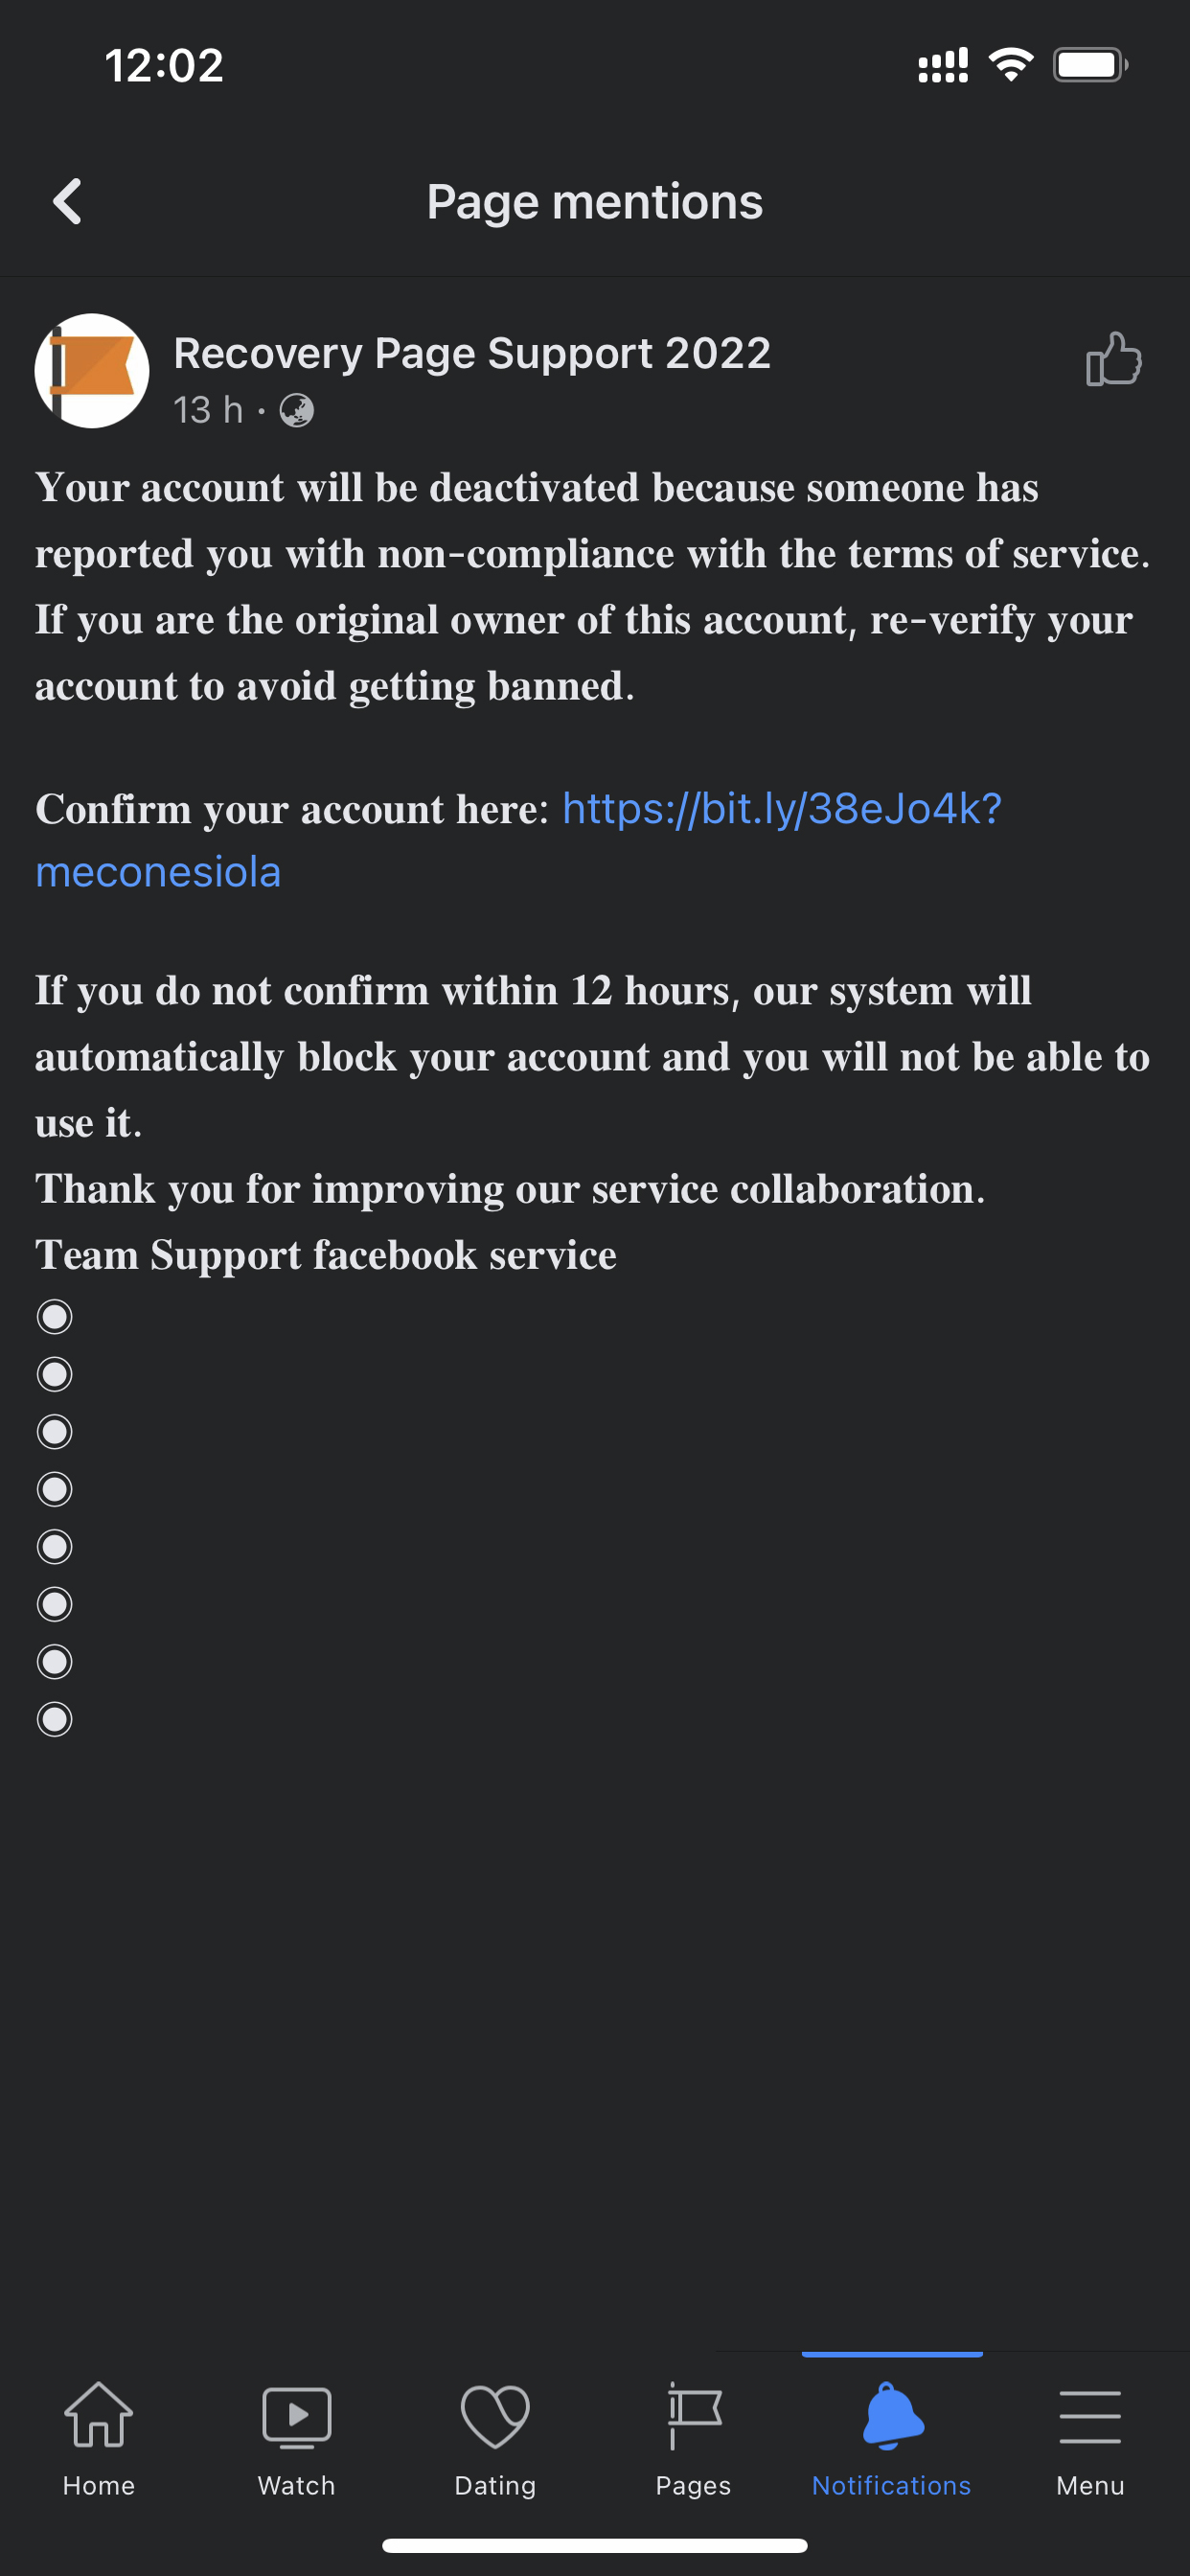This screenshot has height=2576, width=1190.
Task: Like the Recovery Page Support 2022 post
Action: [1113, 359]
